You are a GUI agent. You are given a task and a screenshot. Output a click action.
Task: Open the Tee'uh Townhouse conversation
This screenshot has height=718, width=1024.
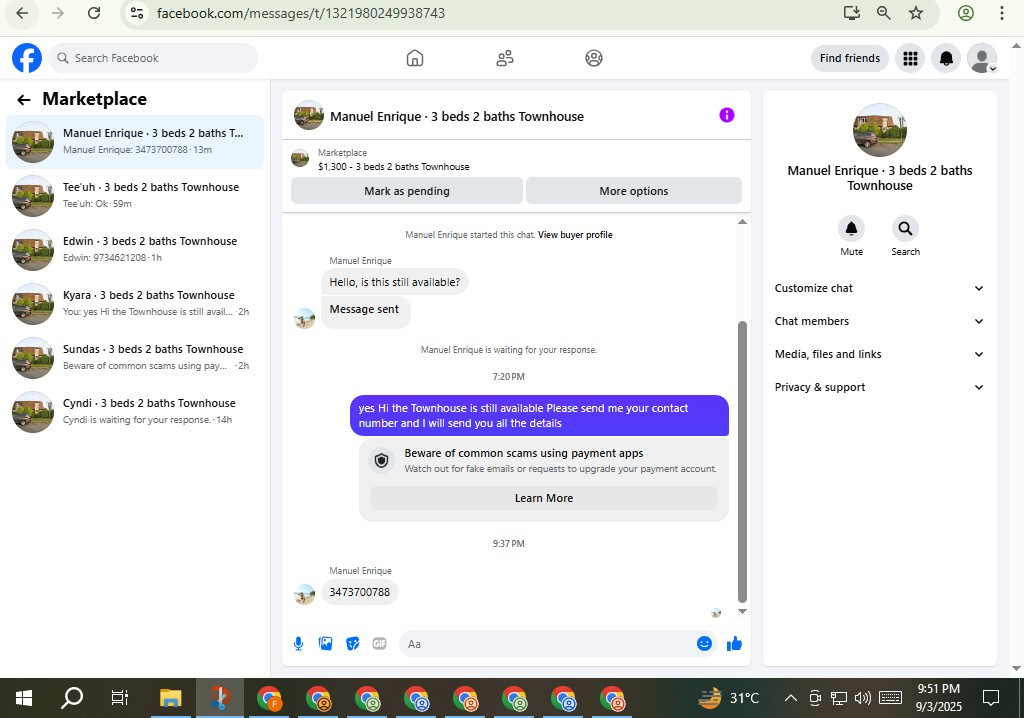[x=135, y=195]
